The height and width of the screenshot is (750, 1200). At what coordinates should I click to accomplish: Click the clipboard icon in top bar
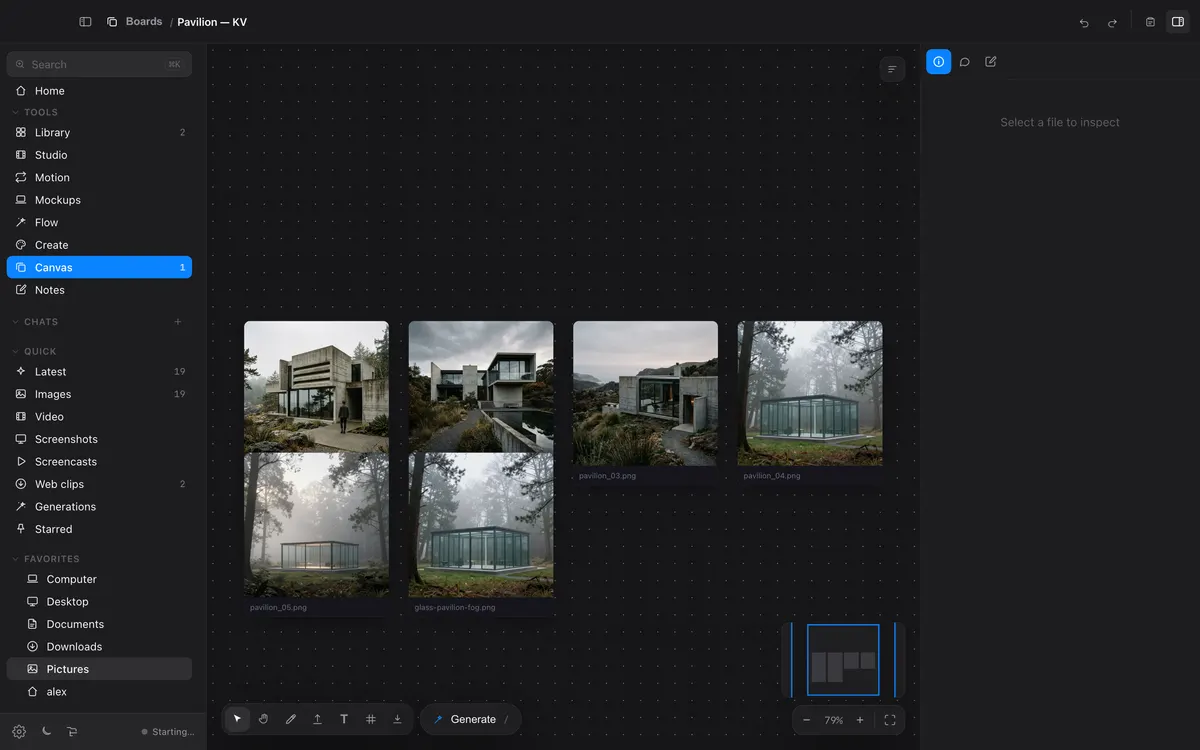pyautogui.click(x=1150, y=22)
